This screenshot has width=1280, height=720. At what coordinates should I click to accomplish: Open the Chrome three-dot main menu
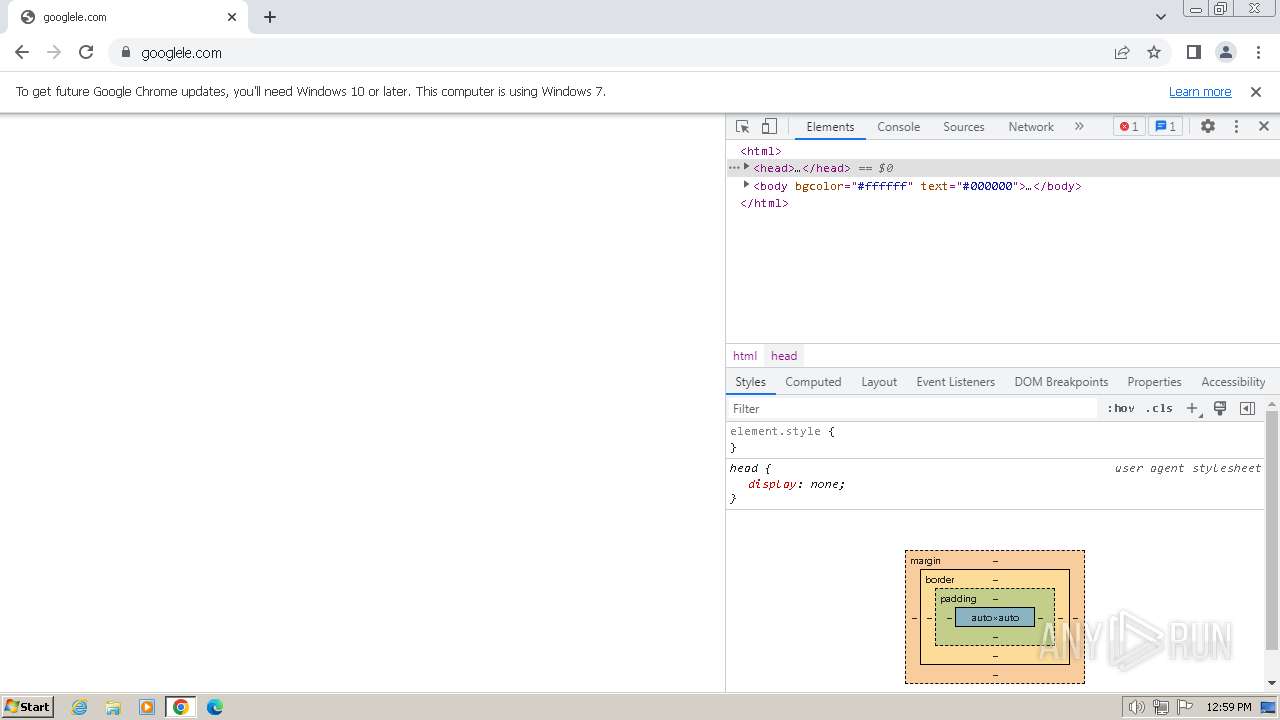[1259, 52]
